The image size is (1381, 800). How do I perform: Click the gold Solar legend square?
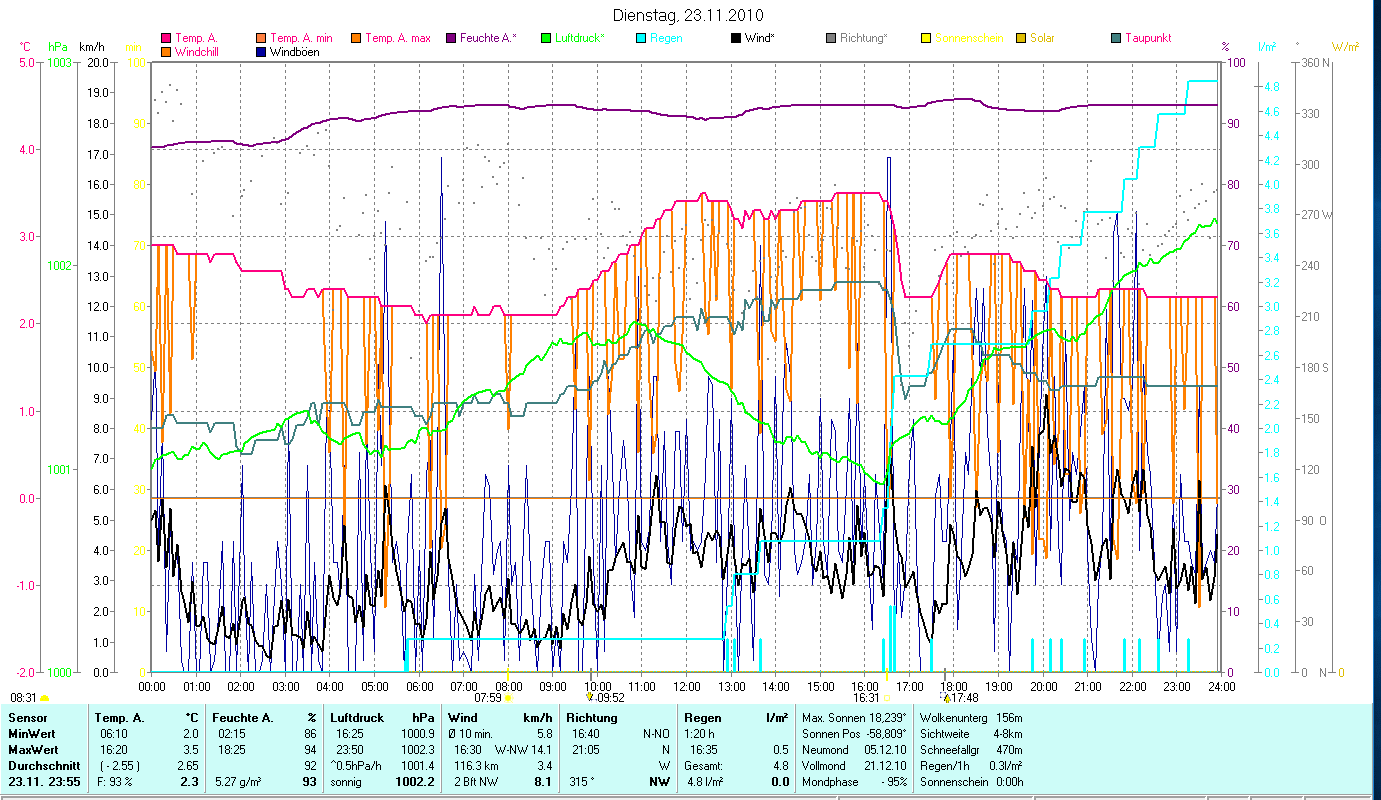(x=1021, y=38)
